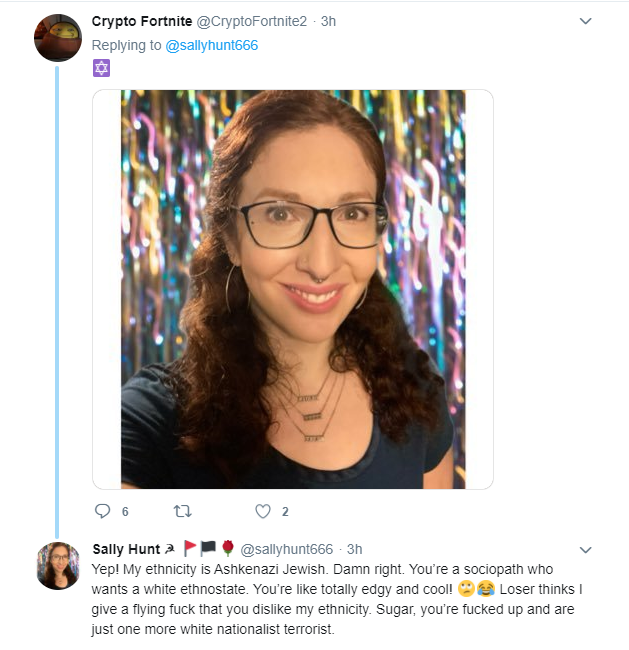Click the black flag emoji in Sally's name
This screenshot has height=650, width=629.
208,548
